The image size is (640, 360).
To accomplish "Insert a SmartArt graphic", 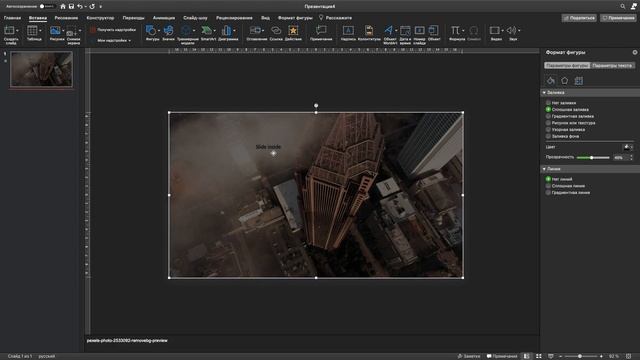I will pyautogui.click(x=207, y=31).
